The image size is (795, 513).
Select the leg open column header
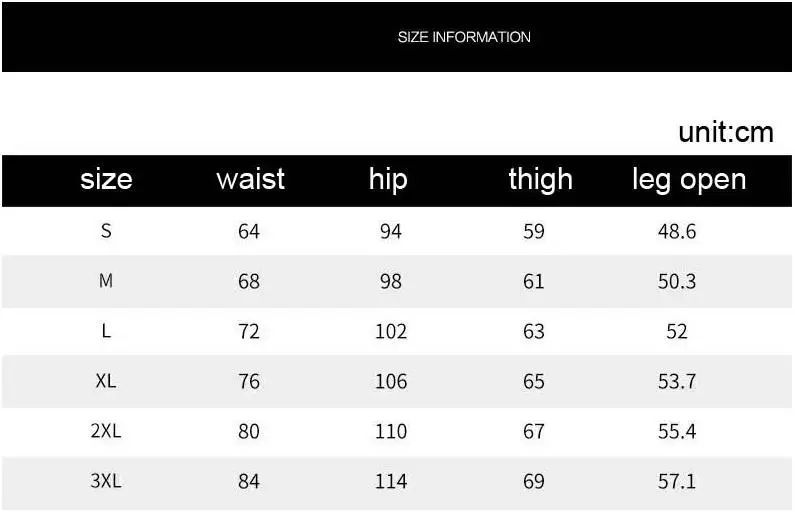689,180
